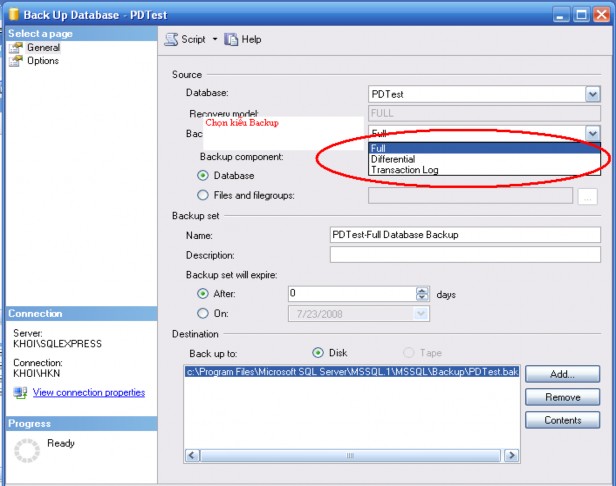The height and width of the screenshot is (486, 616).
Task: Open the 7/23/2008 date dropdown
Action: coord(421,314)
